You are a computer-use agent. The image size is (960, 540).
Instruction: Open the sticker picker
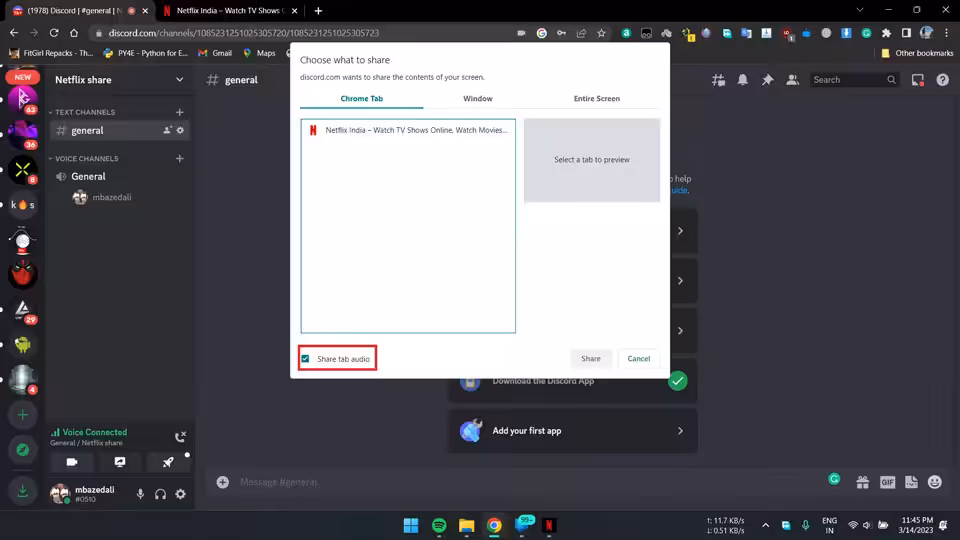(911, 482)
